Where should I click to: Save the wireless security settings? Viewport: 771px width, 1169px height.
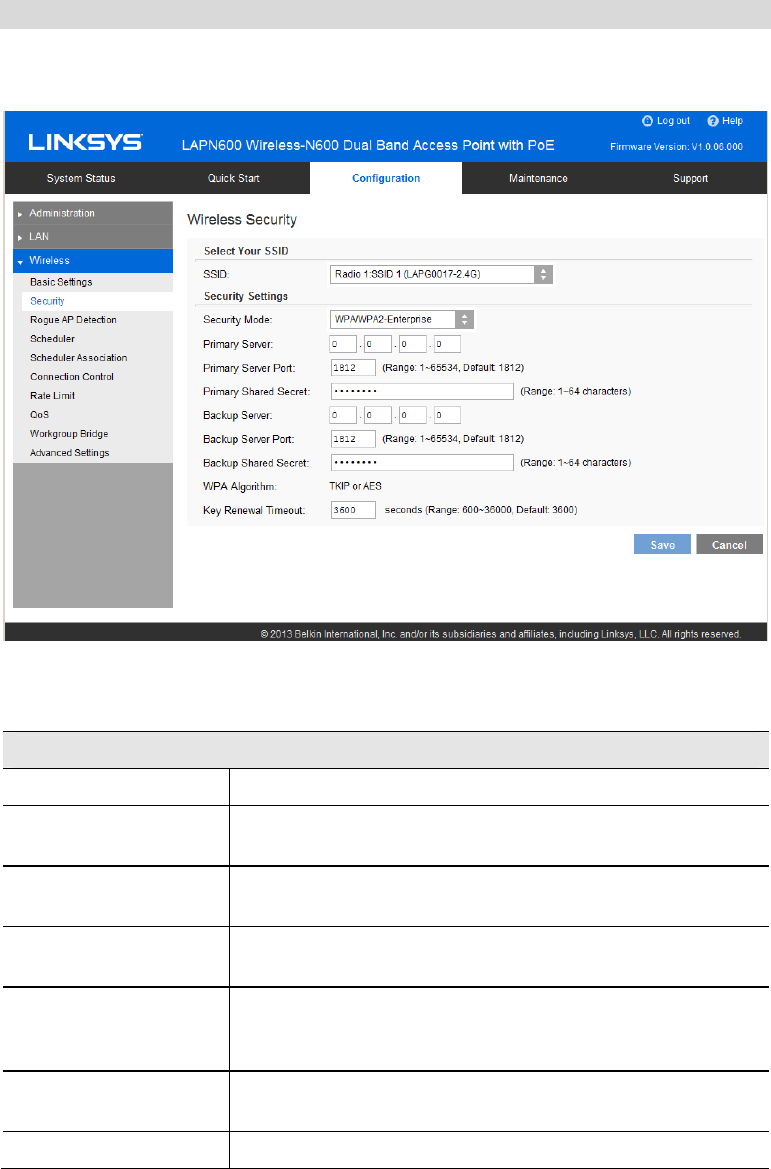click(662, 544)
